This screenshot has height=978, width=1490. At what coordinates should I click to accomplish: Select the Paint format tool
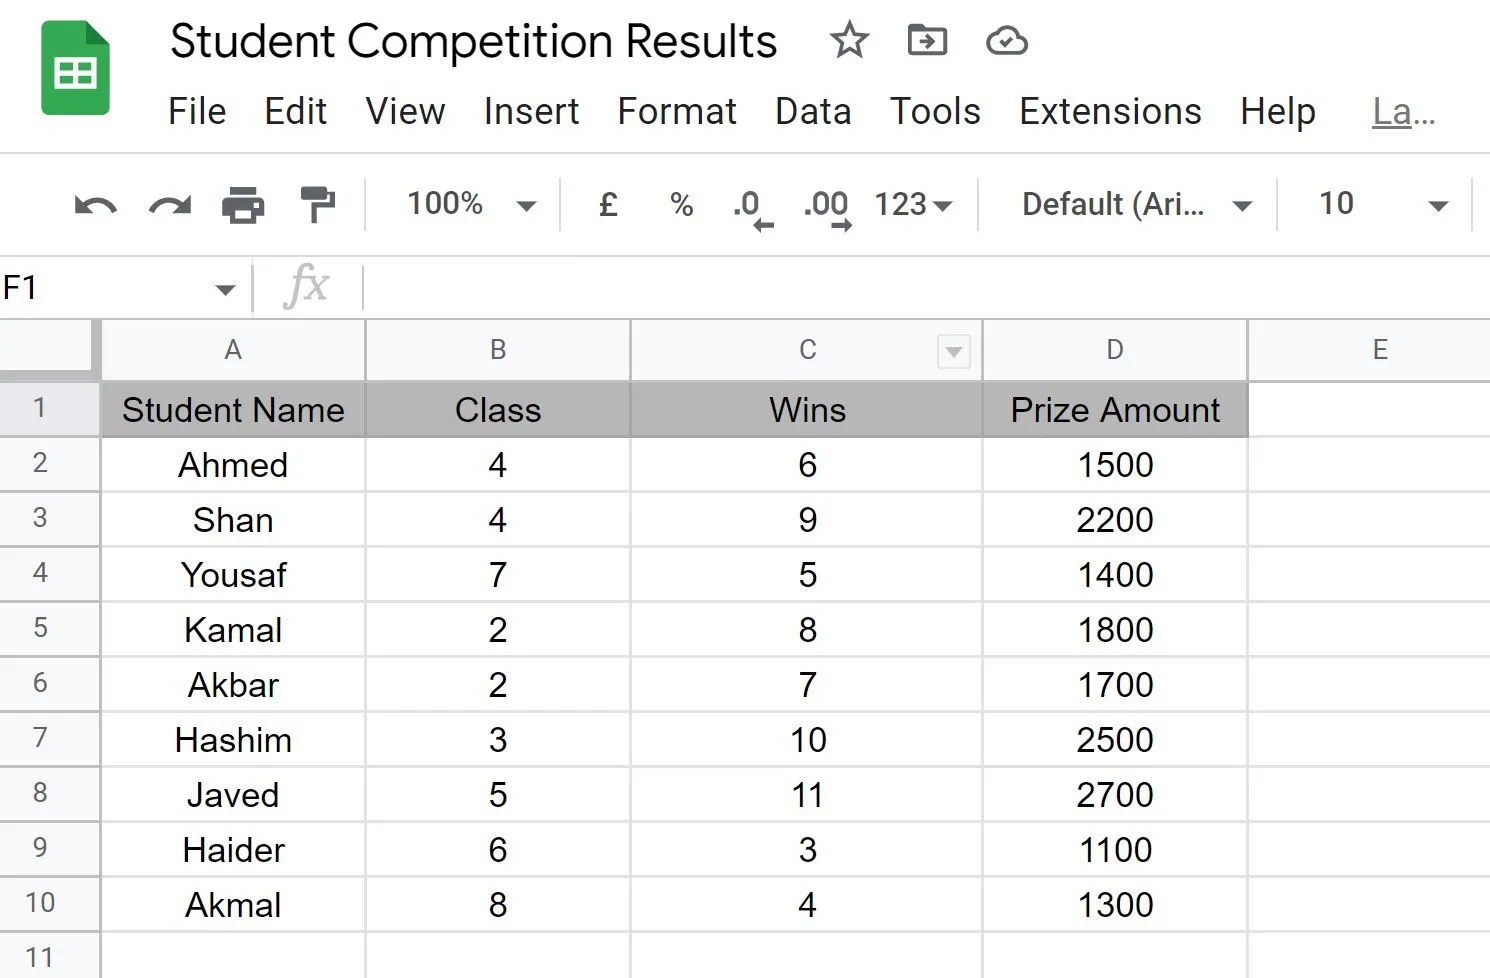tap(318, 205)
